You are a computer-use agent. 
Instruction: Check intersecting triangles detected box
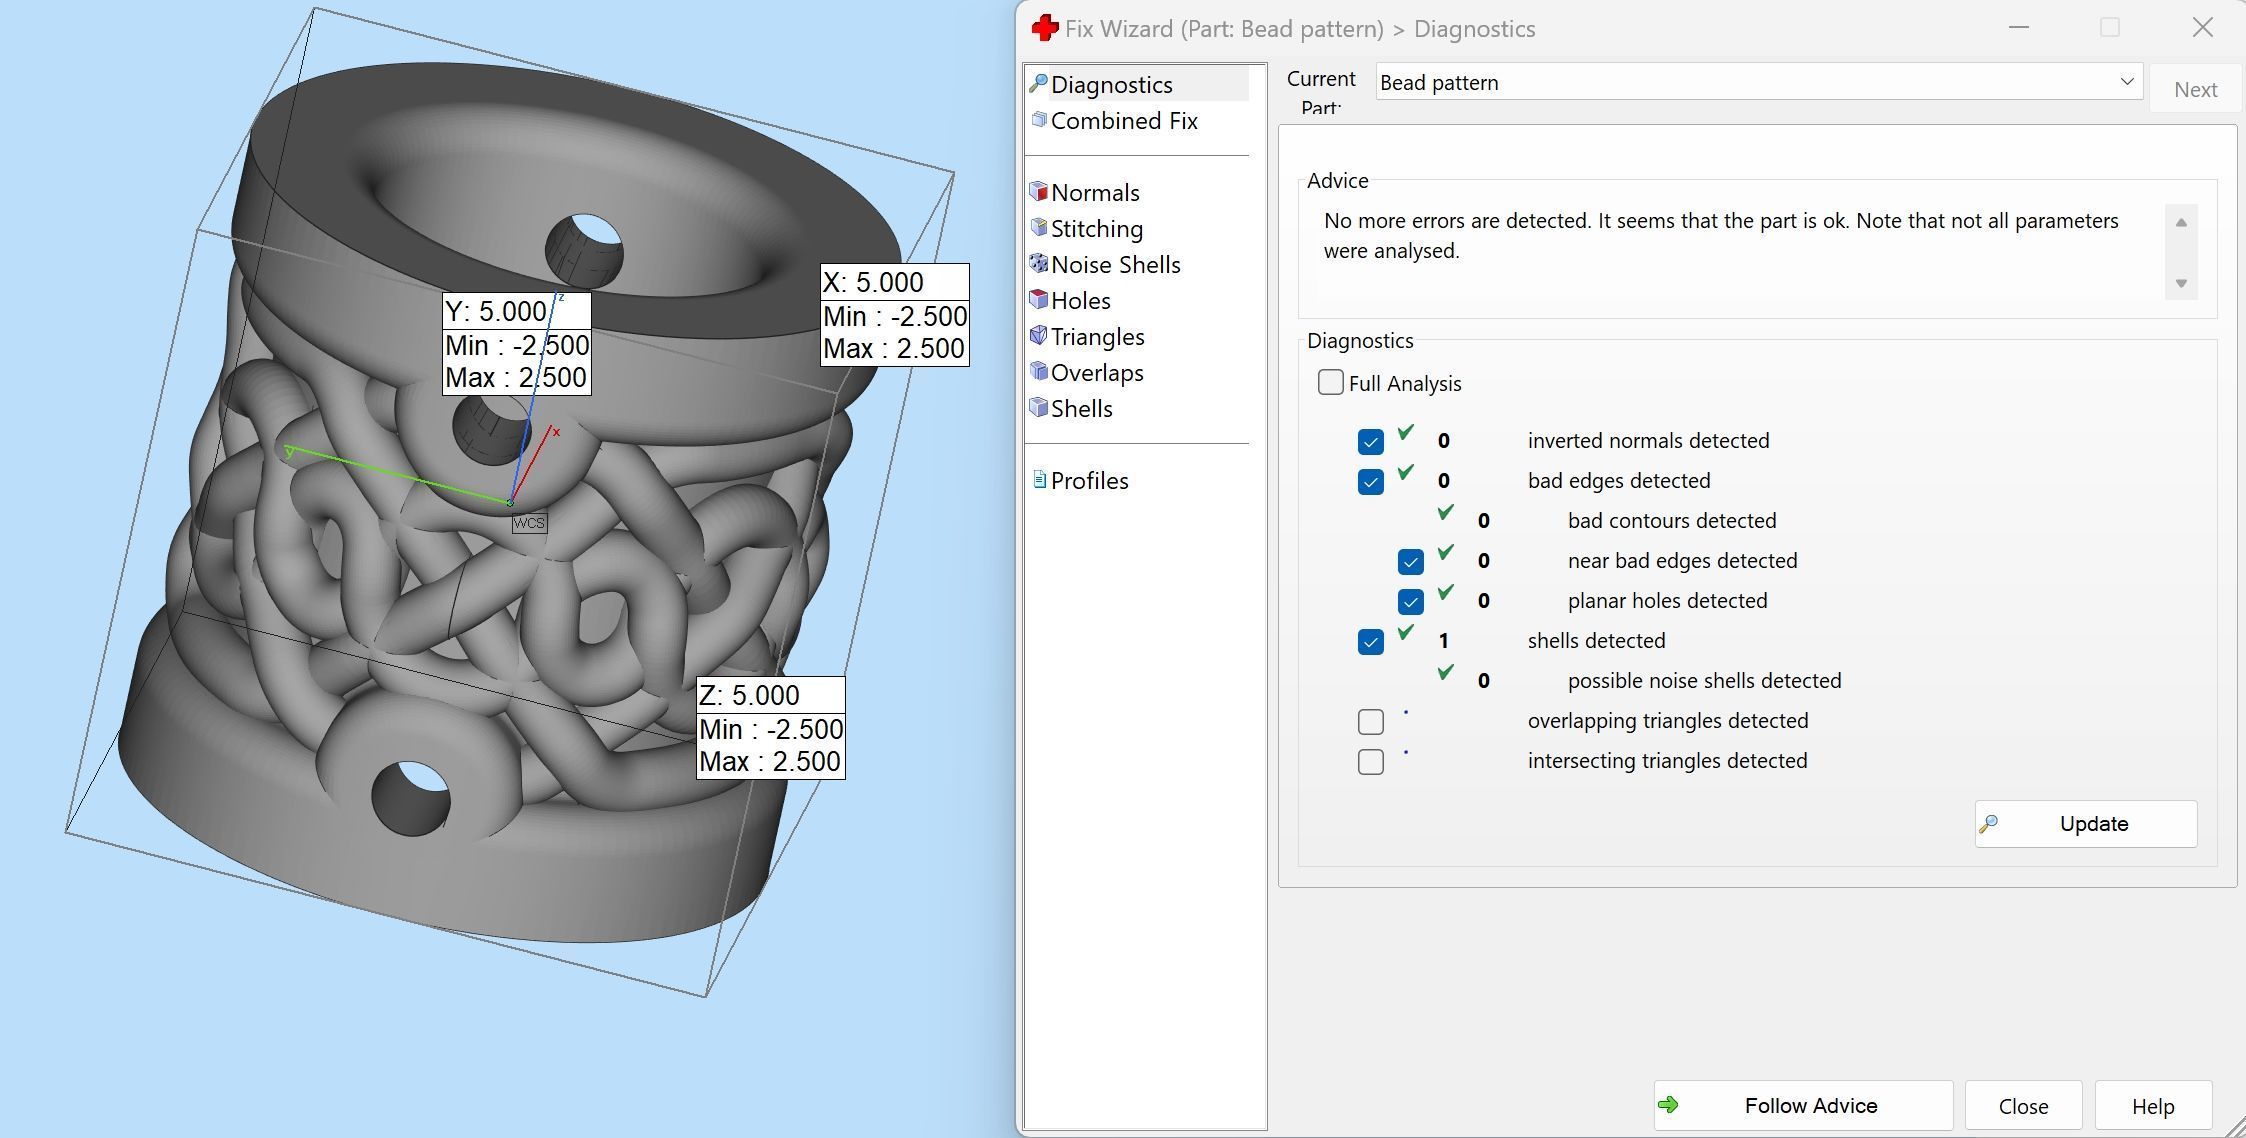click(1370, 761)
